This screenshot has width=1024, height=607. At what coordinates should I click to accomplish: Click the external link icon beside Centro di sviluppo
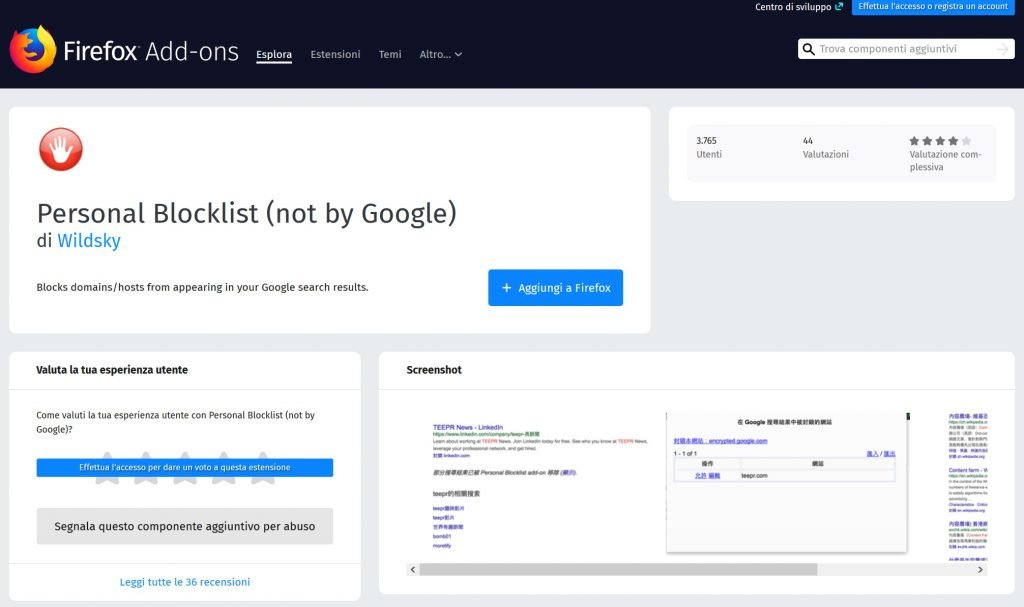coord(839,7)
